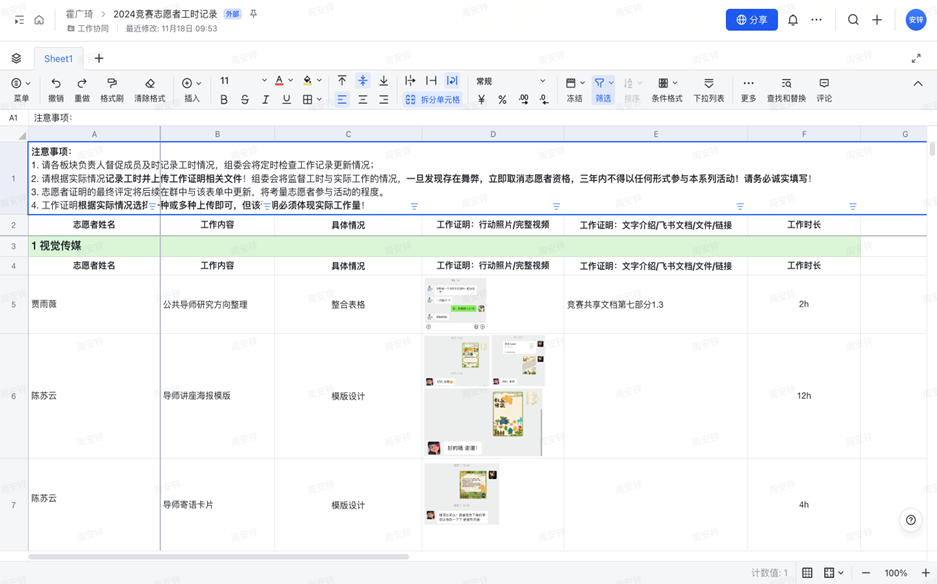Image resolution: width=937 pixels, height=584 pixels.
Task: Apply percent number format
Action: pos(503,100)
